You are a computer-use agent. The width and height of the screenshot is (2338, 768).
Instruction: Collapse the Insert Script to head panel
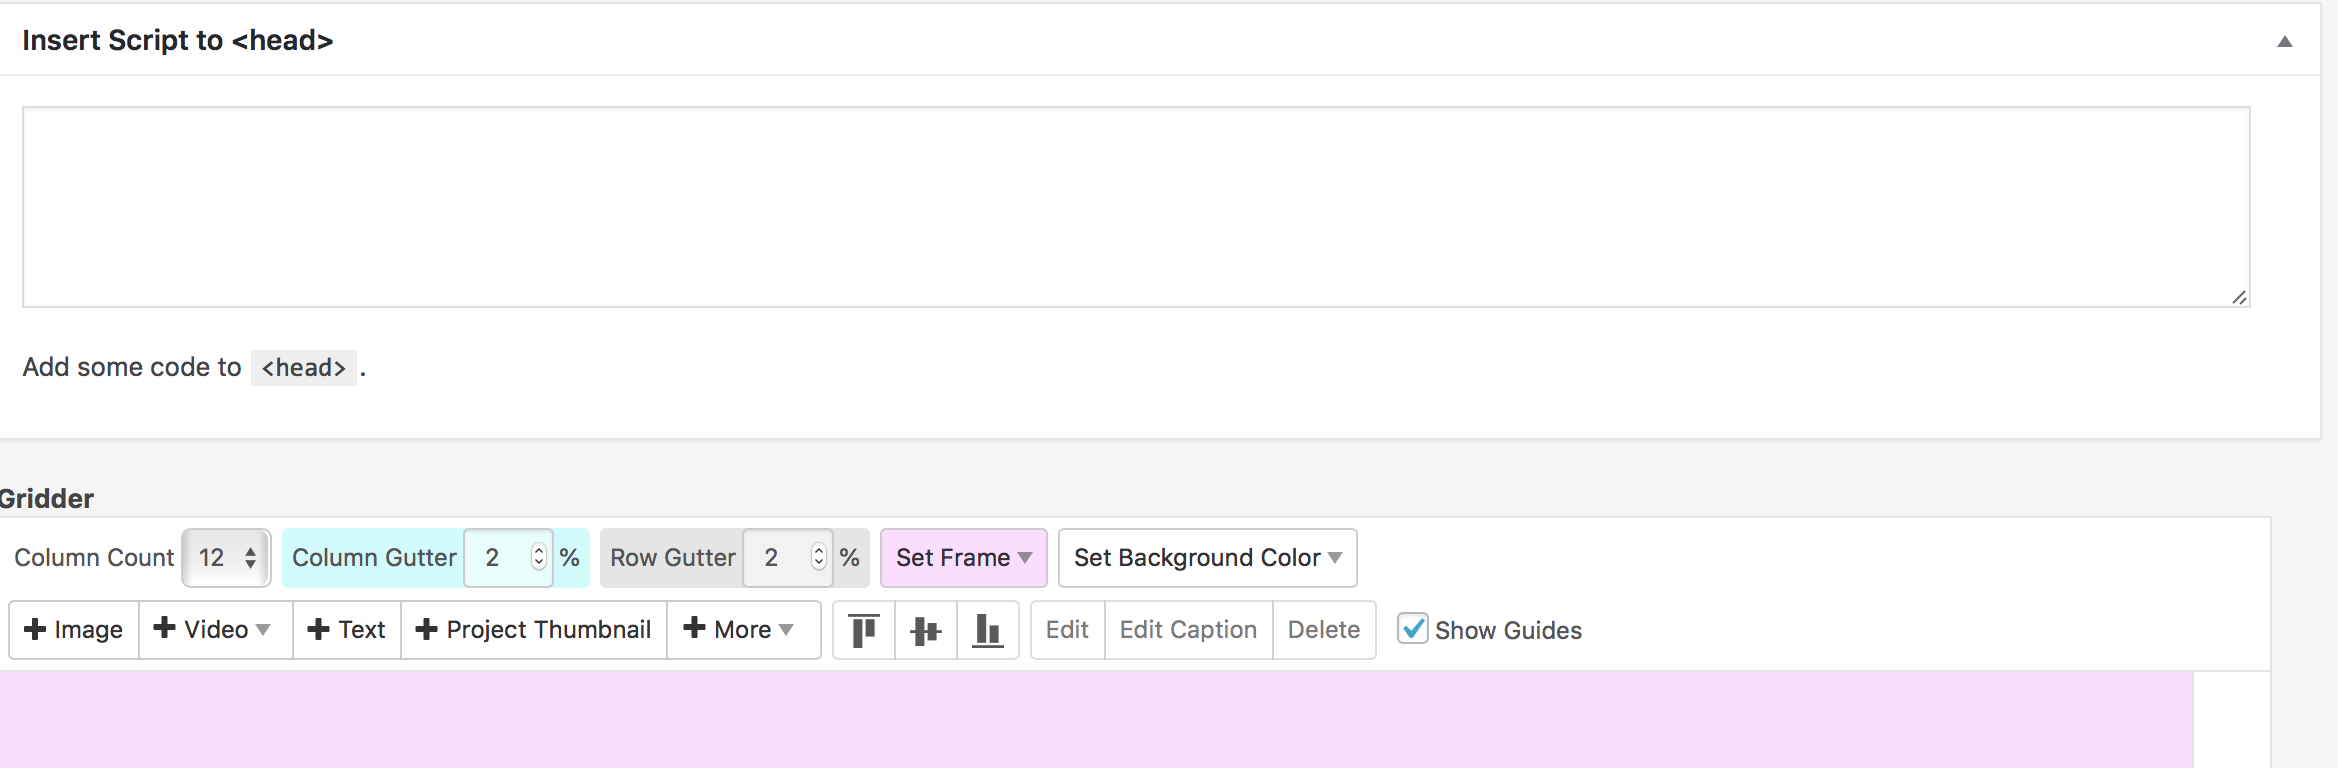[x=2284, y=41]
